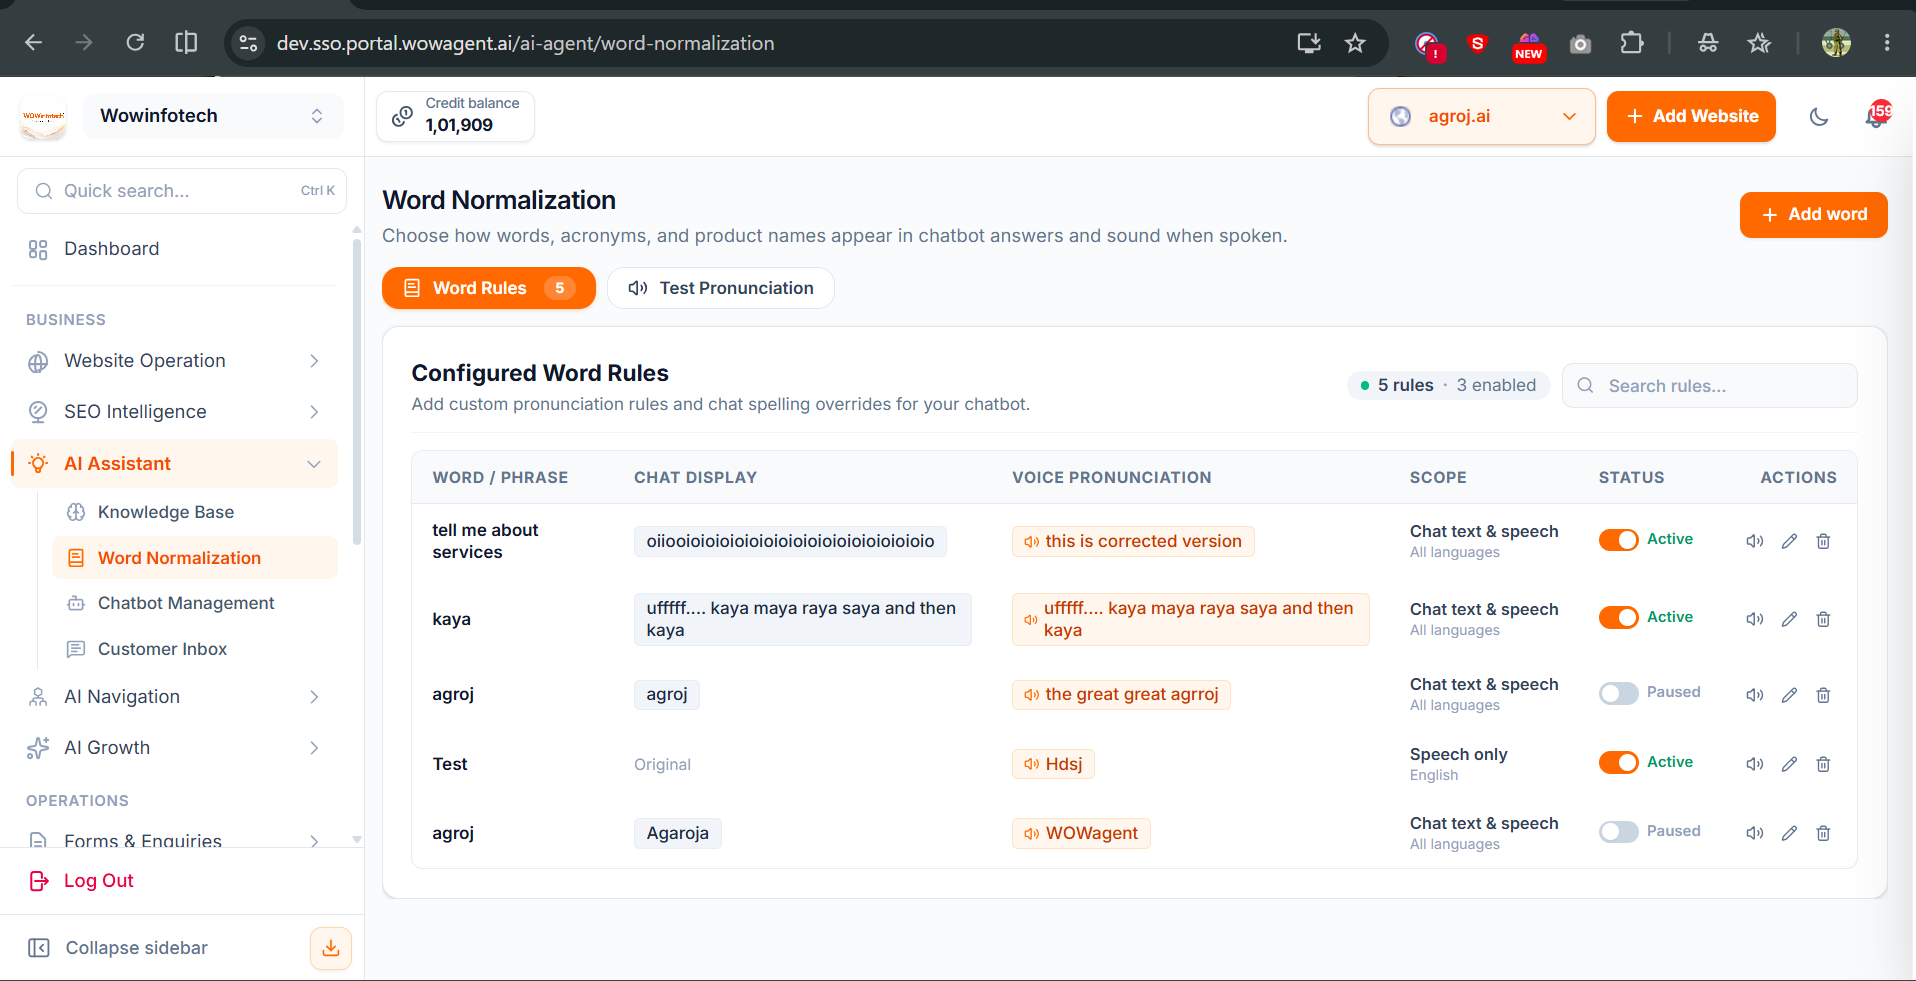Click the 'Agaroja' chat display cell
The image size is (1916, 981).
click(x=678, y=833)
